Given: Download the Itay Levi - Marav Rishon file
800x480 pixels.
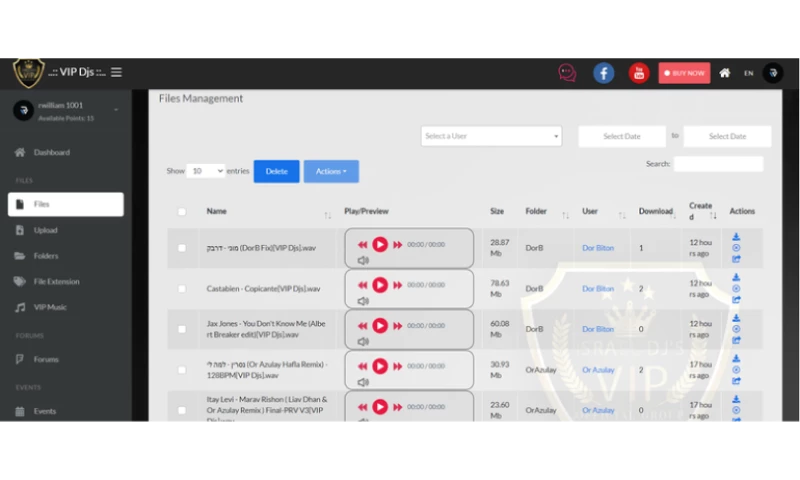Looking at the screenshot, I should click(x=736, y=399).
